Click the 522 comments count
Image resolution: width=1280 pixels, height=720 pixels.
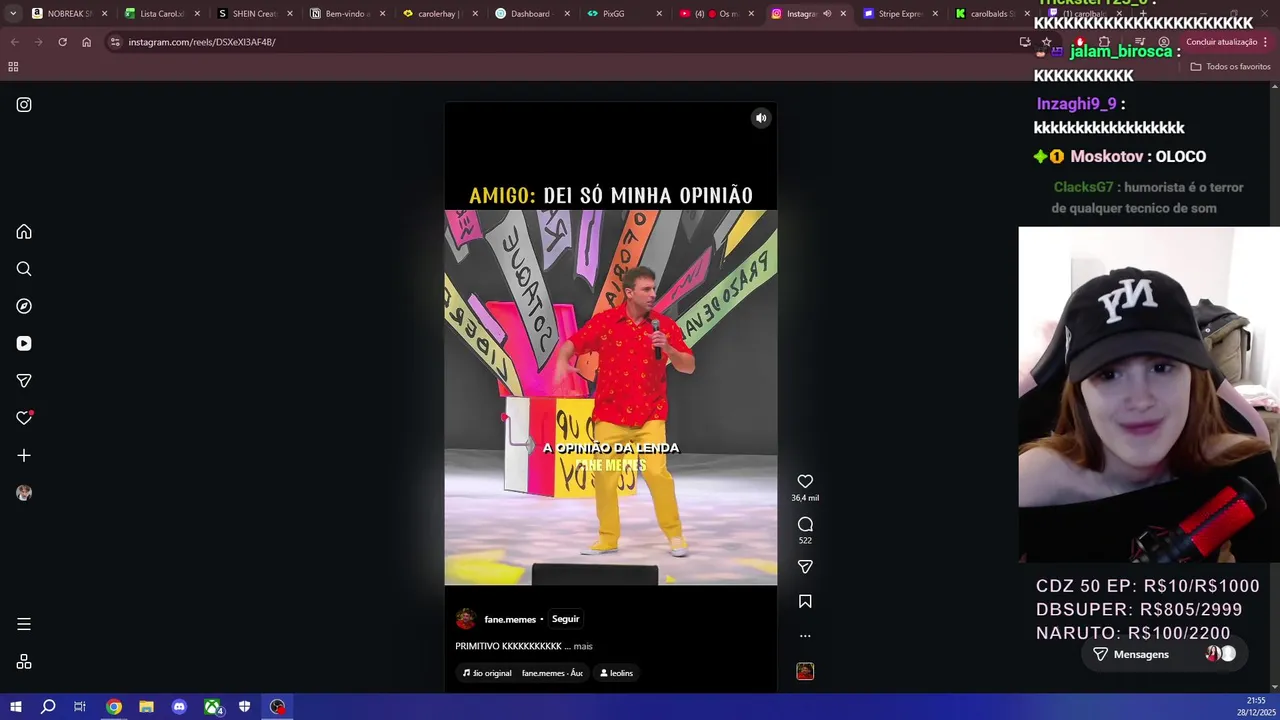coord(805,541)
